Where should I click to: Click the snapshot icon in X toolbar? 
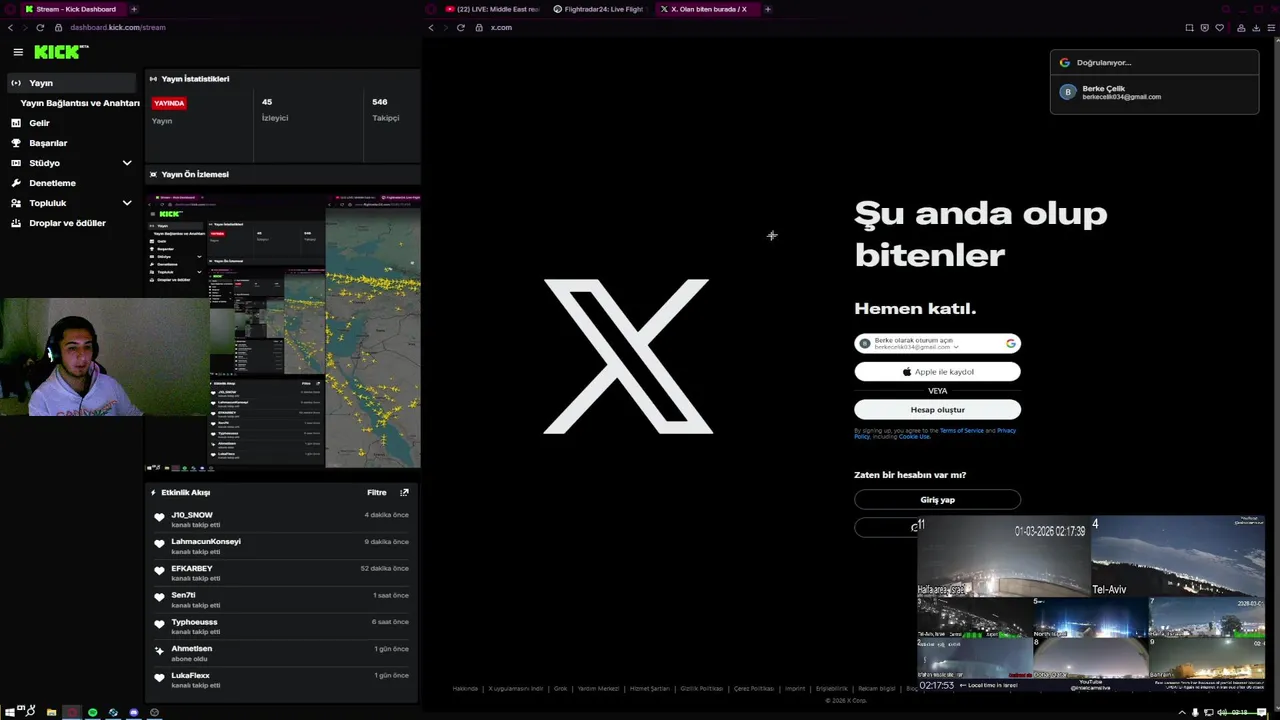pyautogui.click(x=1189, y=27)
